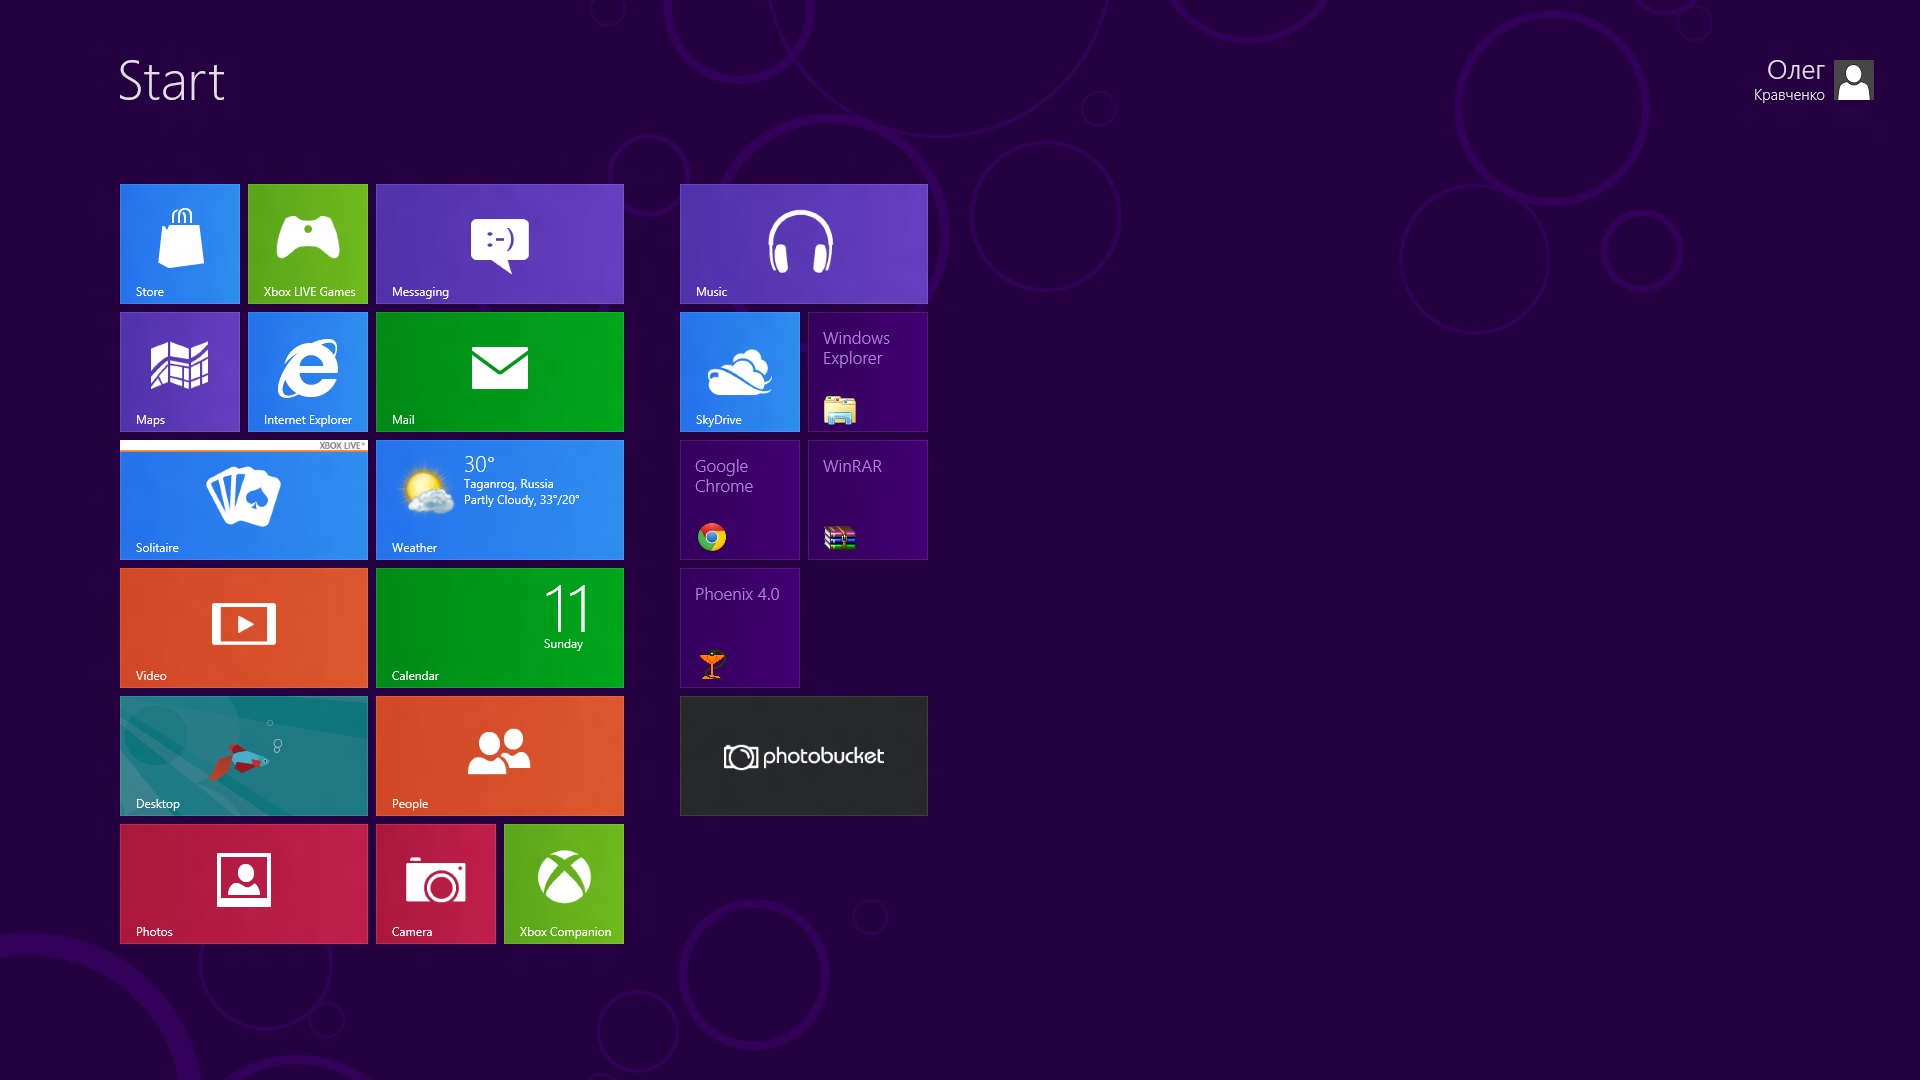The height and width of the screenshot is (1080, 1920).
Task: Open the Video tile
Action: [x=244, y=628]
